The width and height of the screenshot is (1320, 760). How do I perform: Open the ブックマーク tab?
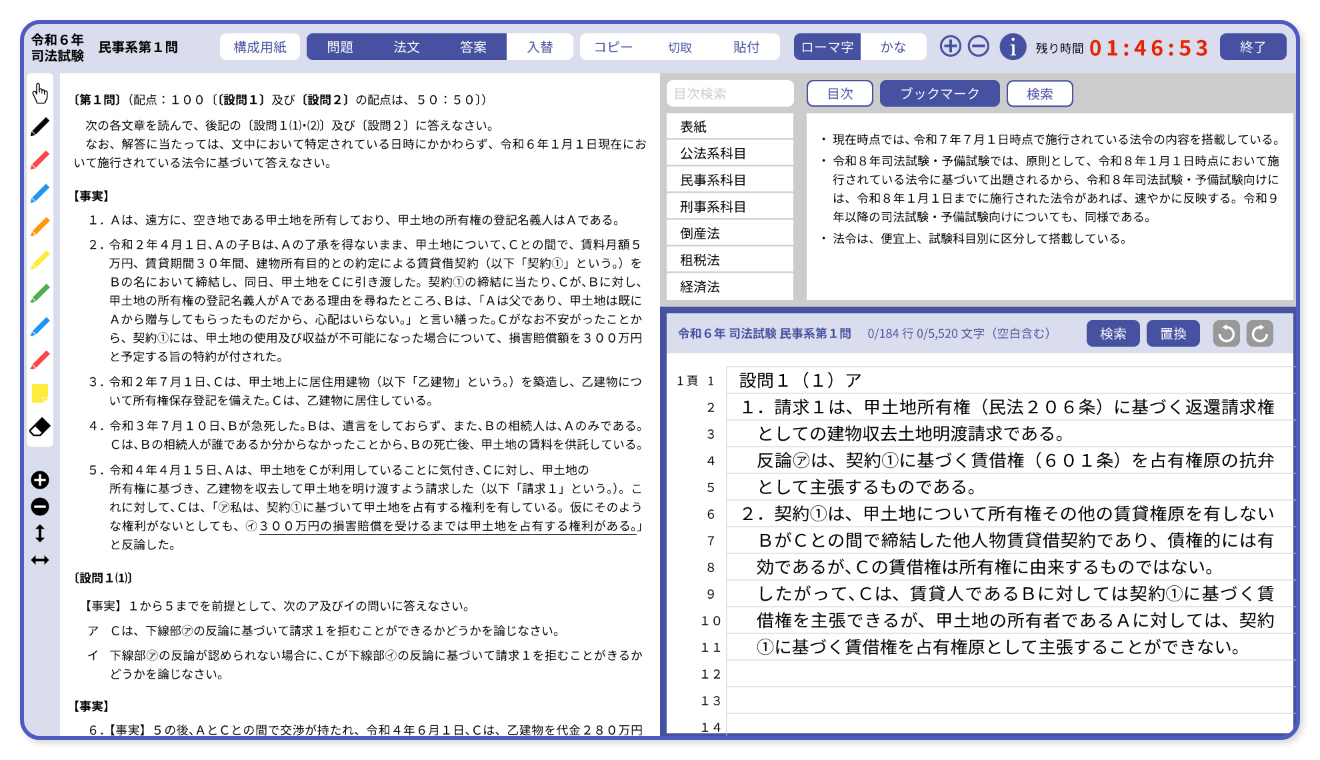940,94
